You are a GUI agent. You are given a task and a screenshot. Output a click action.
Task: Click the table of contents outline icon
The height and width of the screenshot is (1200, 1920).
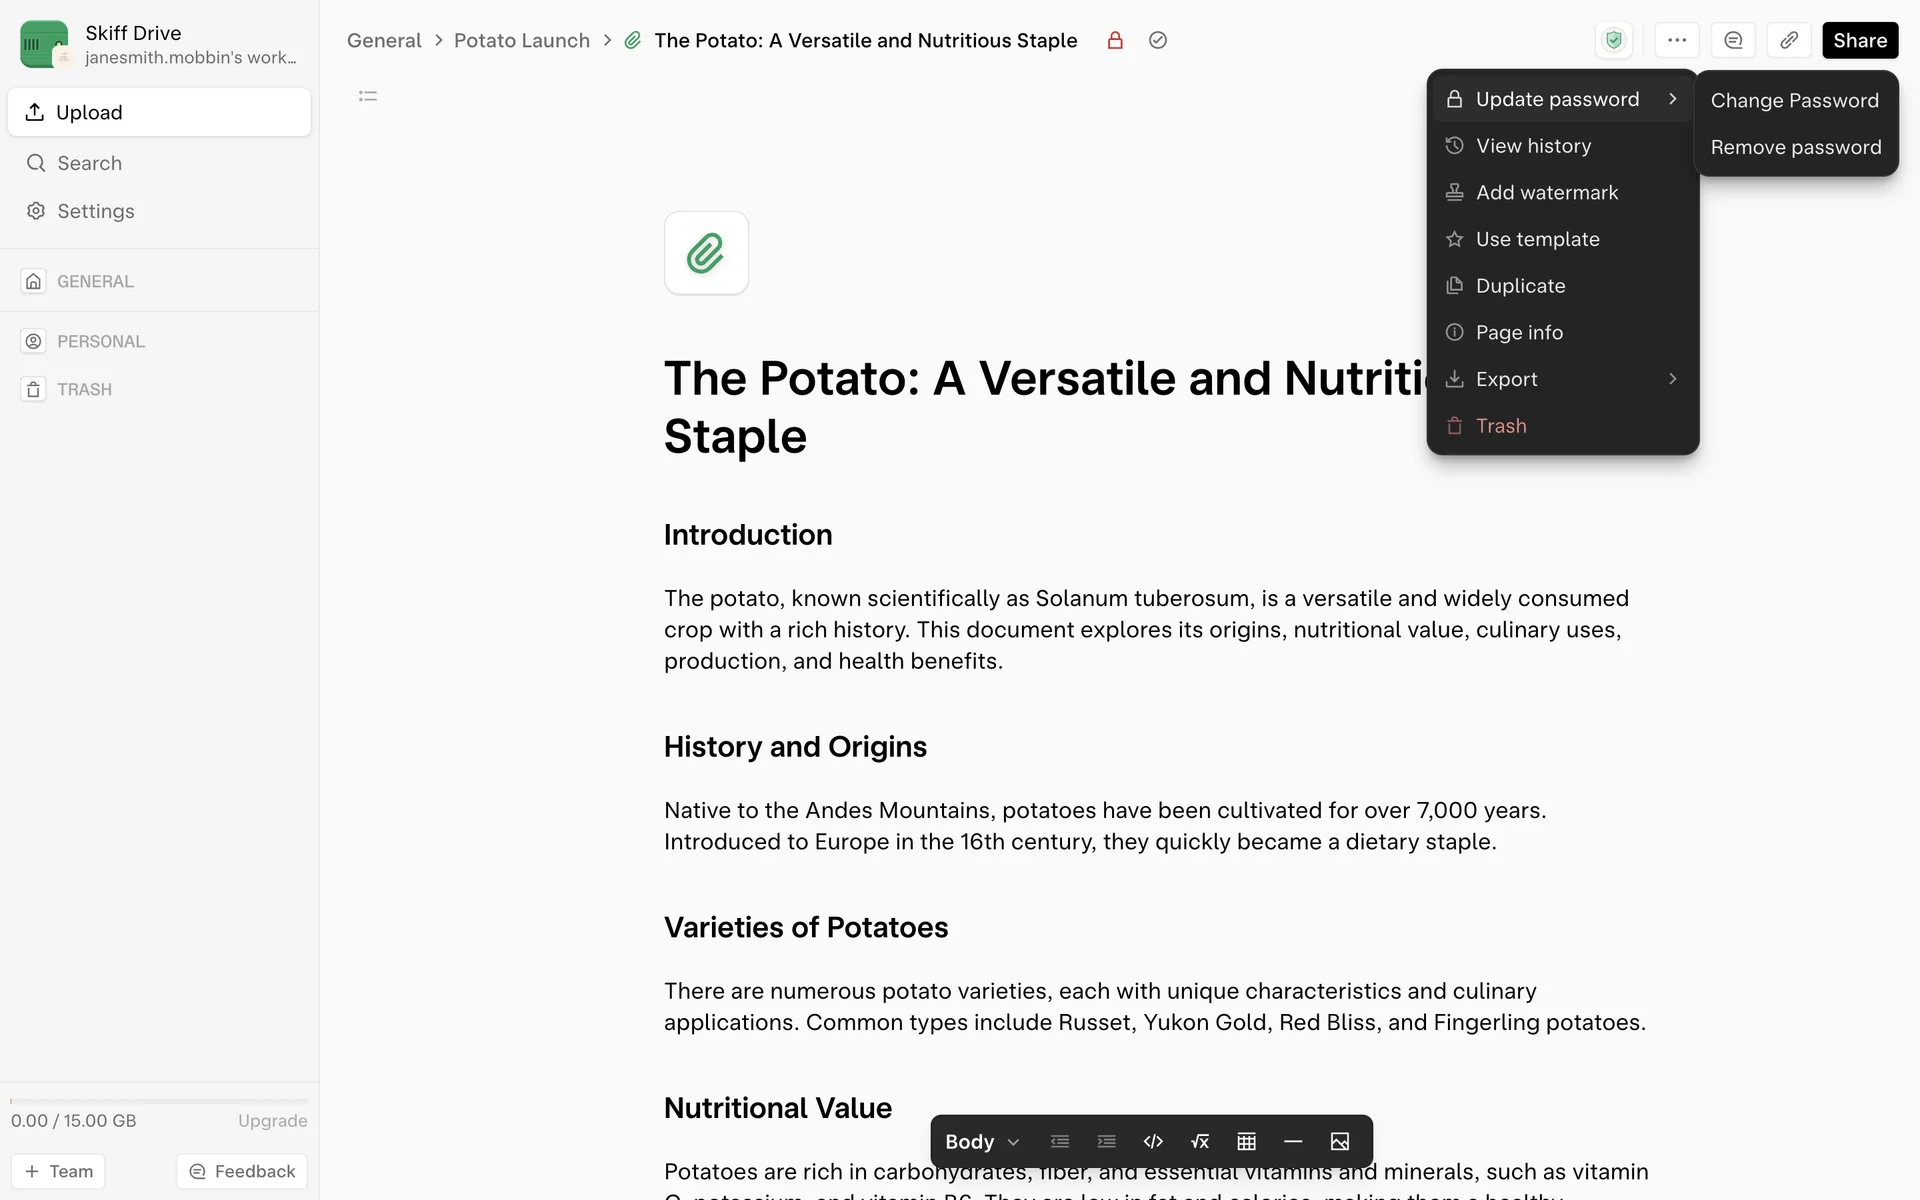click(x=368, y=96)
